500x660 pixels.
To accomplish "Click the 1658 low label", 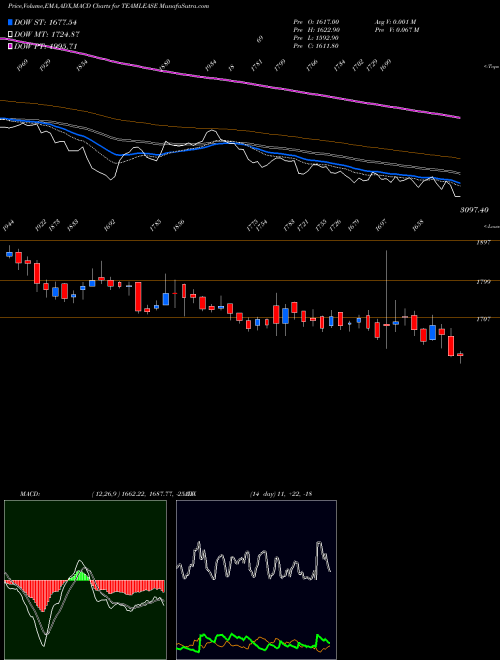I will pos(418,225).
